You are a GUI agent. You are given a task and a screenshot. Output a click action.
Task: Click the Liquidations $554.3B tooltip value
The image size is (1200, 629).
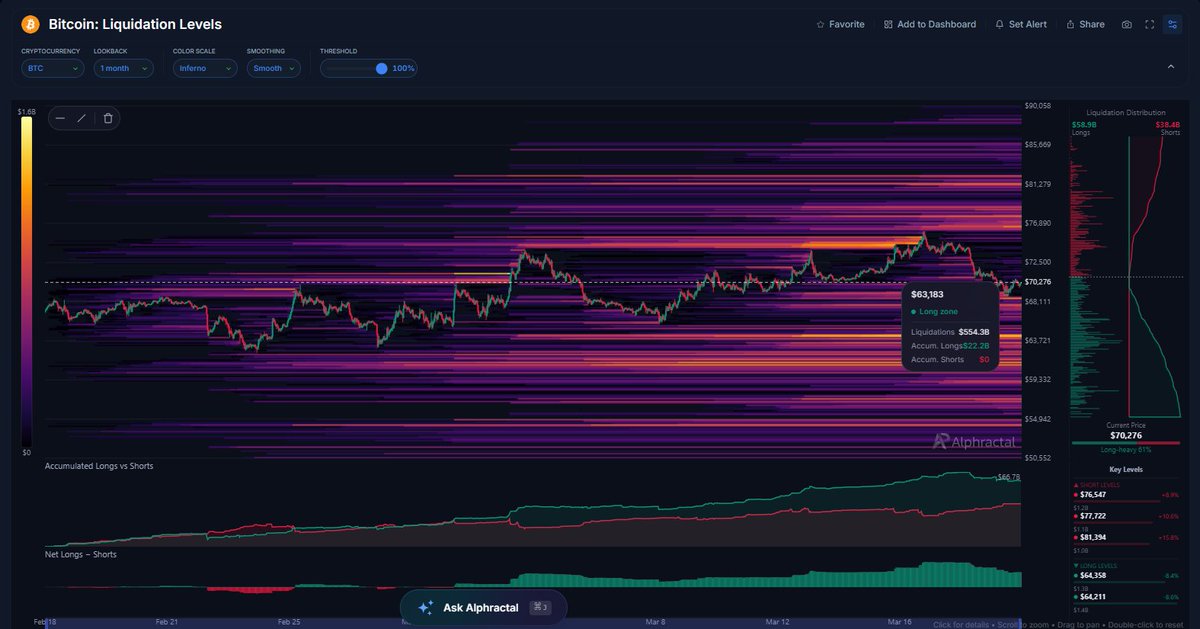[973, 331]
